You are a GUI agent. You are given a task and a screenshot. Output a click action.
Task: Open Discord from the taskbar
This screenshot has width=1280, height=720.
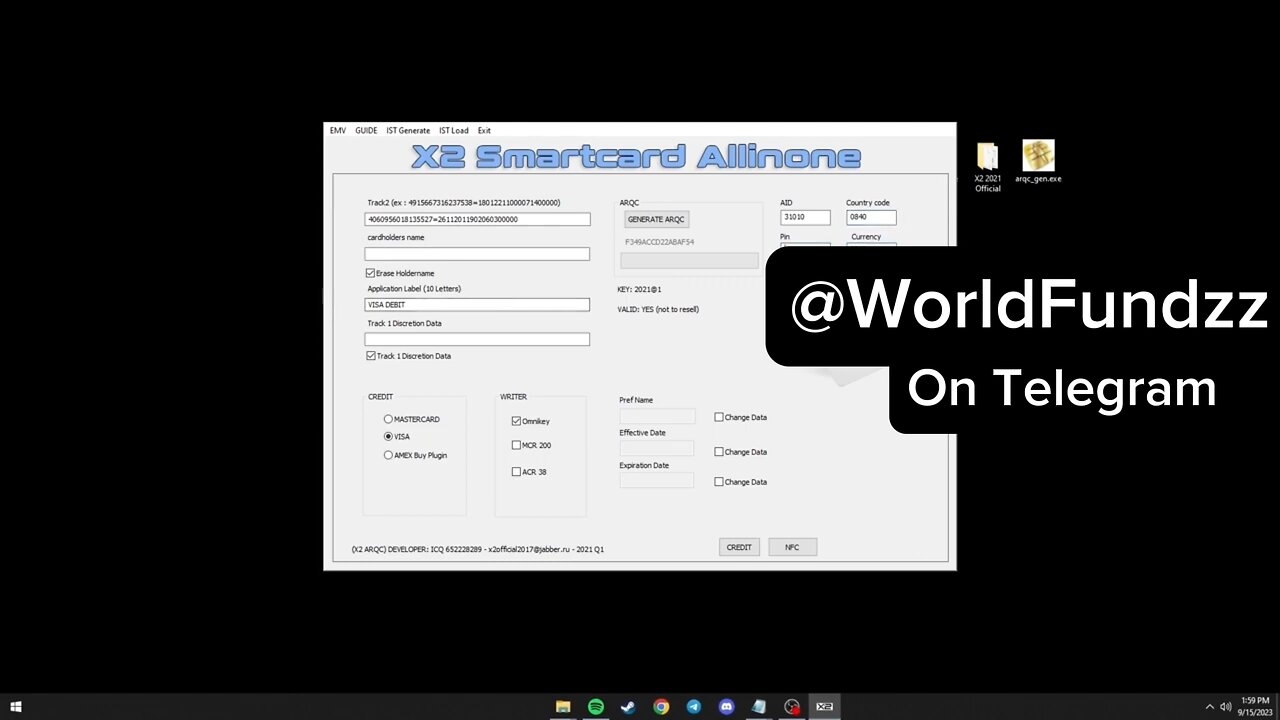(x=727, y=707)
